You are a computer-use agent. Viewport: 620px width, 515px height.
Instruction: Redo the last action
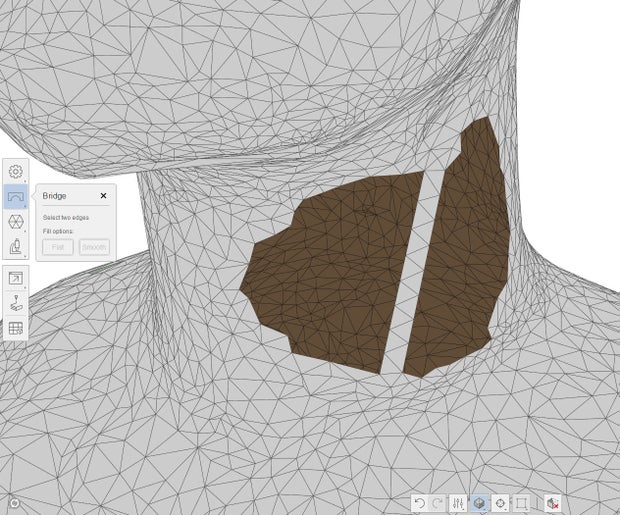point(437,503)
